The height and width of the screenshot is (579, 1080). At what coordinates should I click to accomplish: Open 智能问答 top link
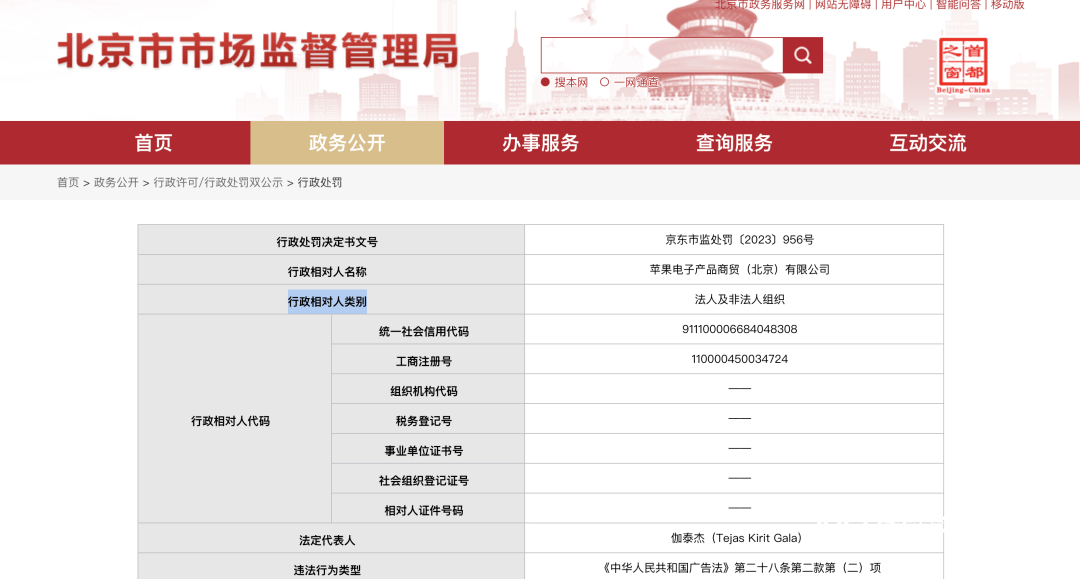[958, 5]
